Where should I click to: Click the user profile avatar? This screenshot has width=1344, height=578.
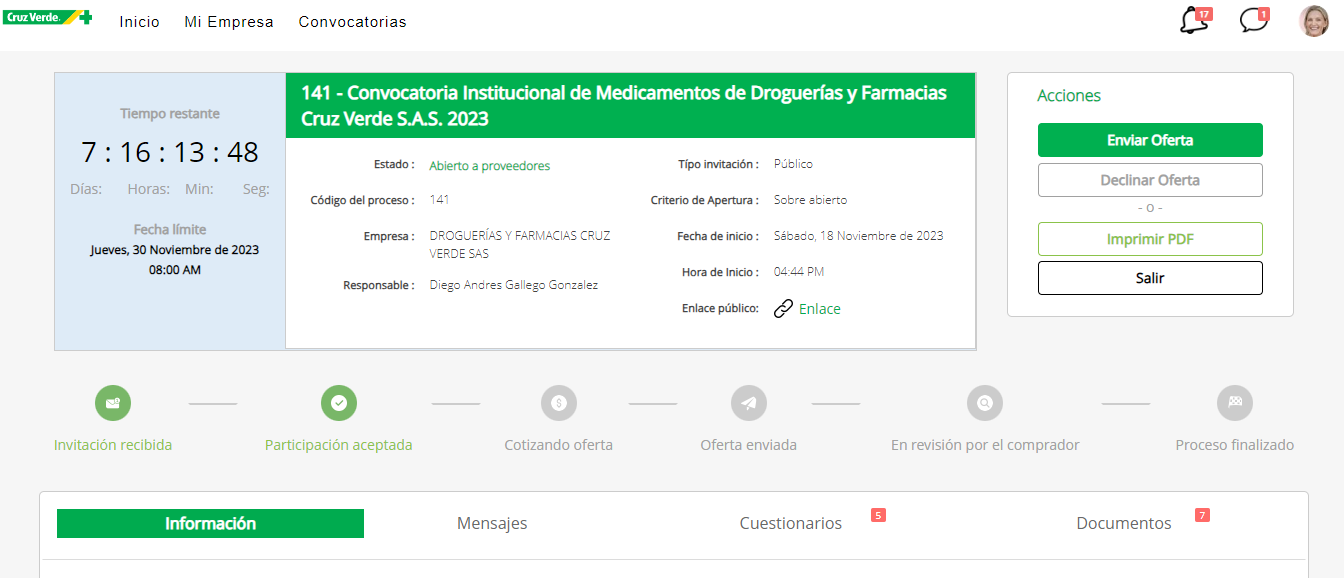pyautogui.click(x=1314, y=21)
